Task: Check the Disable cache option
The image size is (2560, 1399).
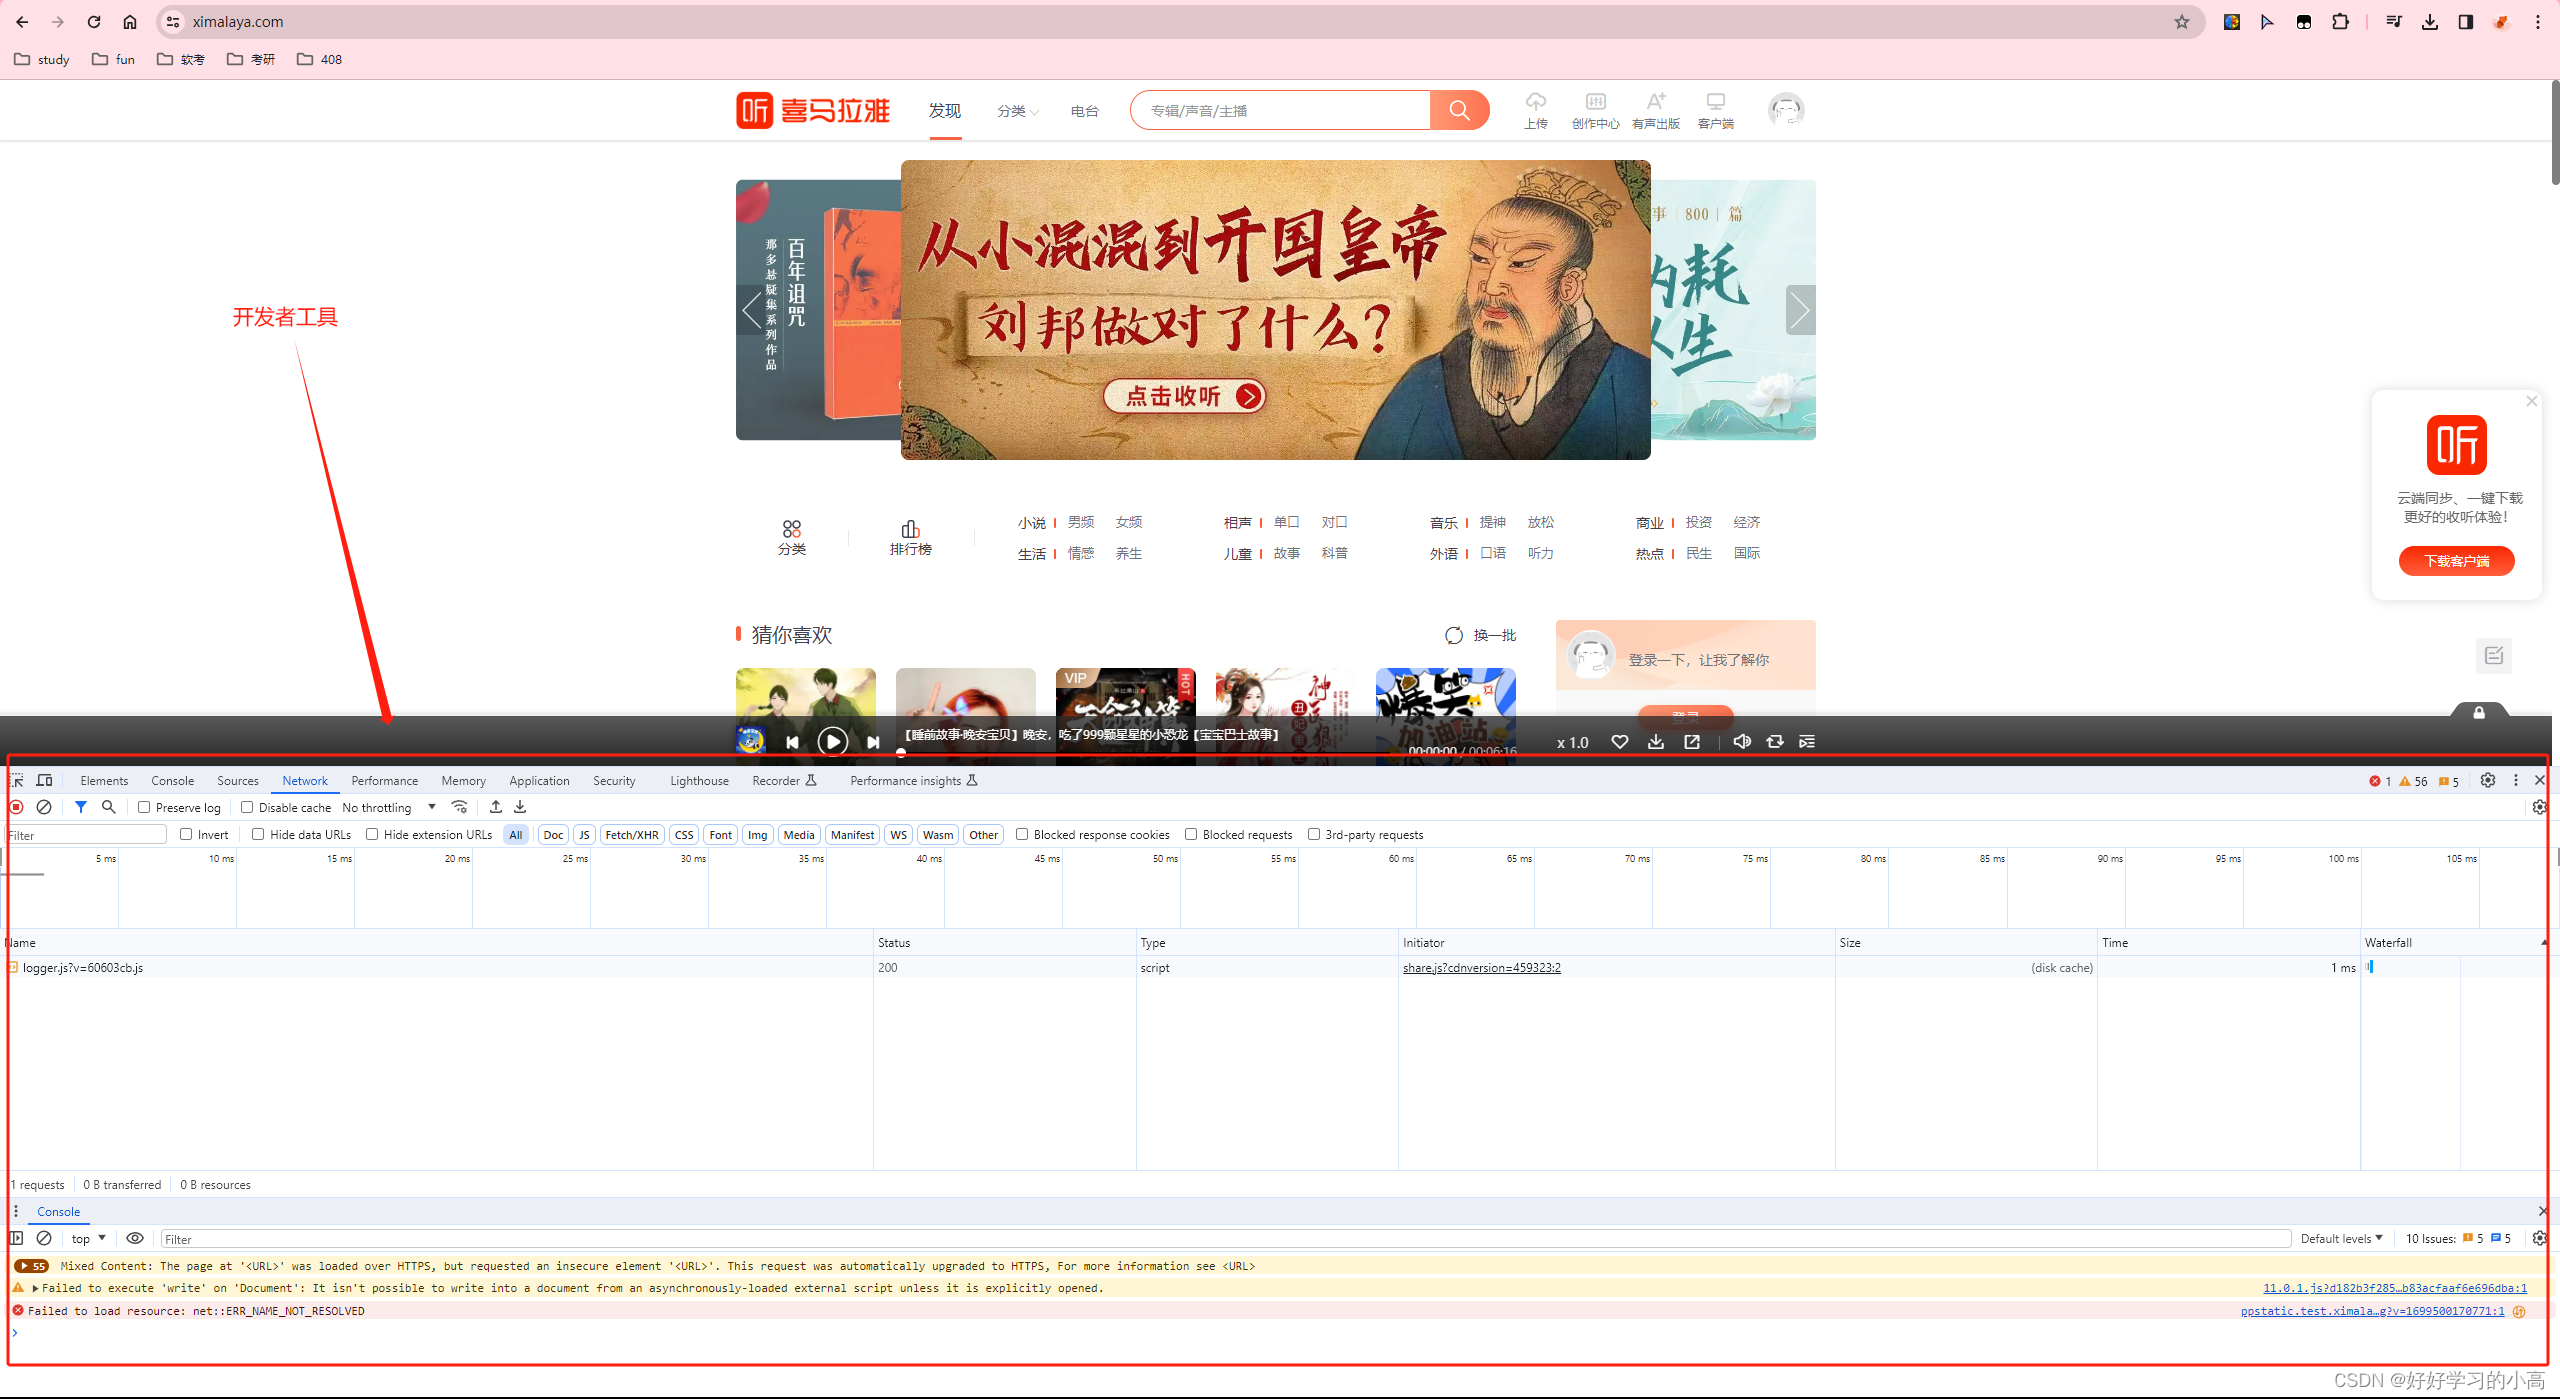Action: point(247,807)
